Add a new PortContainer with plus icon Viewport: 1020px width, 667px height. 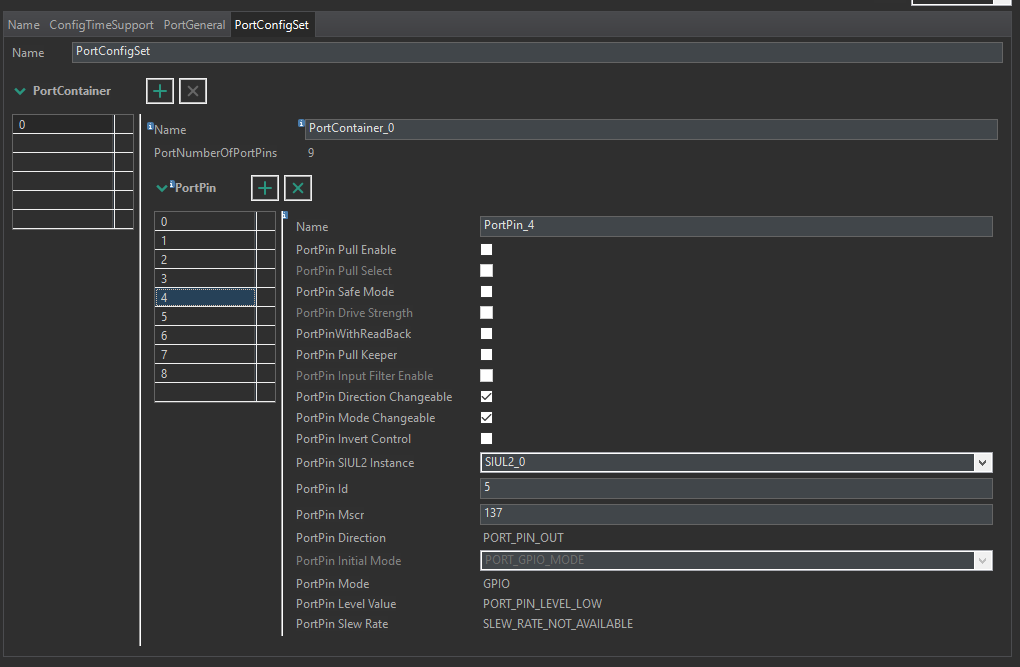tap(160, 91)
